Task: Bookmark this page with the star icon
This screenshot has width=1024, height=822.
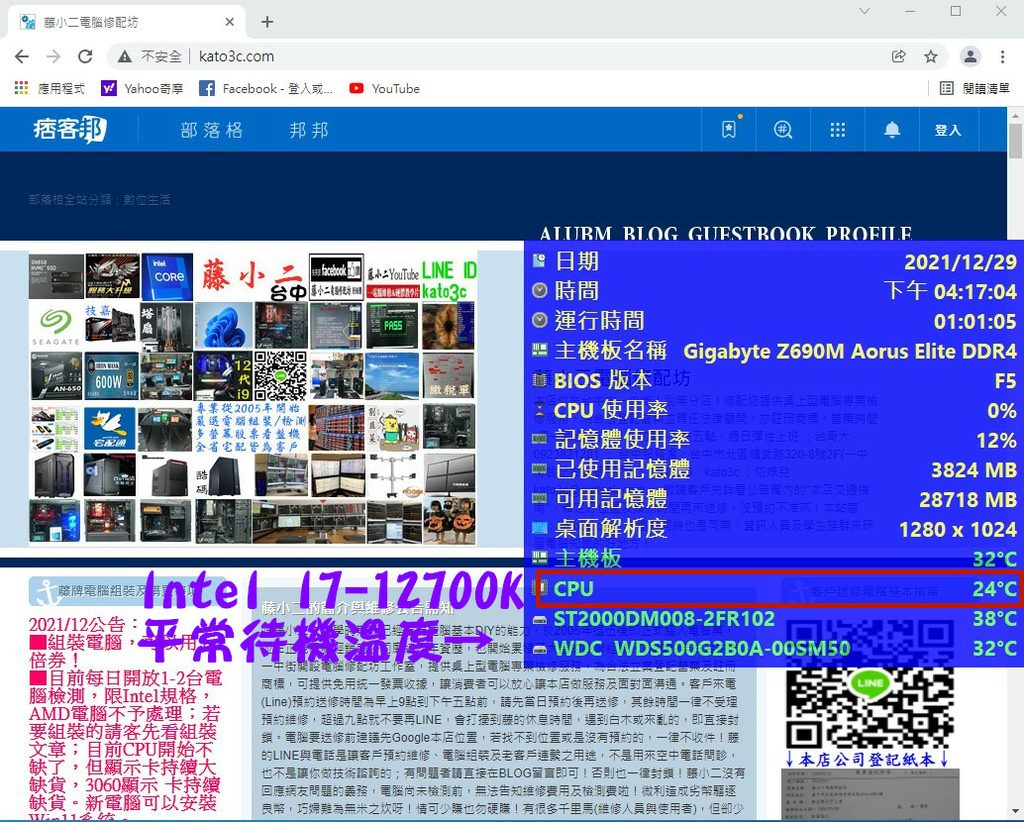Action: [x=931, y=57]
